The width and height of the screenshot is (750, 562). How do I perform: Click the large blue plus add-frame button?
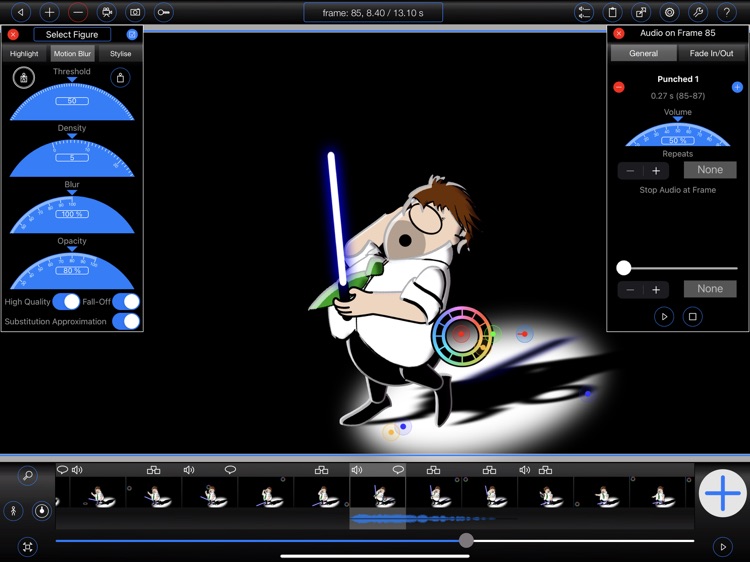722,493
